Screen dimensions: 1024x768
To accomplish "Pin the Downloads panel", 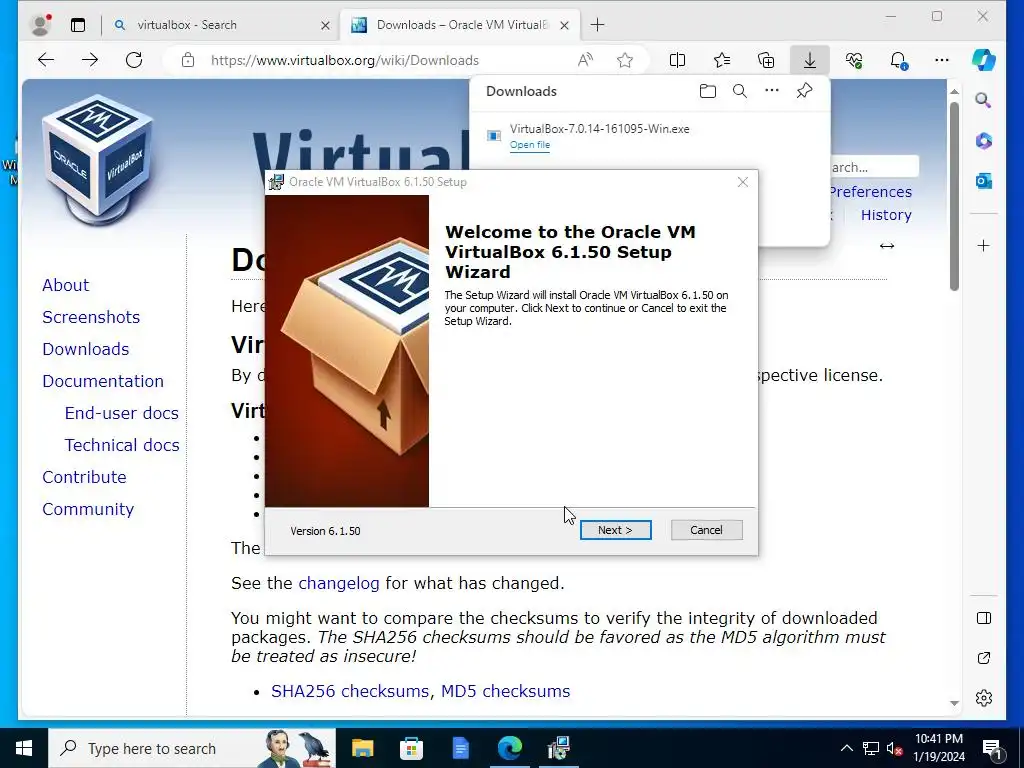I will click(804, 91).
